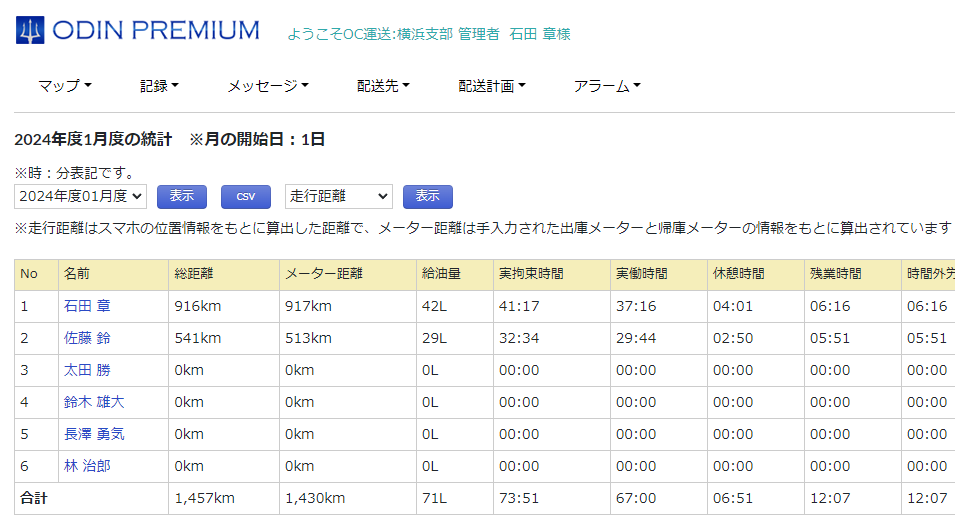Open the 2024年度01月度 month selector
The width and height of the screenshot is (955, 520).
click(x=80, y=196)
